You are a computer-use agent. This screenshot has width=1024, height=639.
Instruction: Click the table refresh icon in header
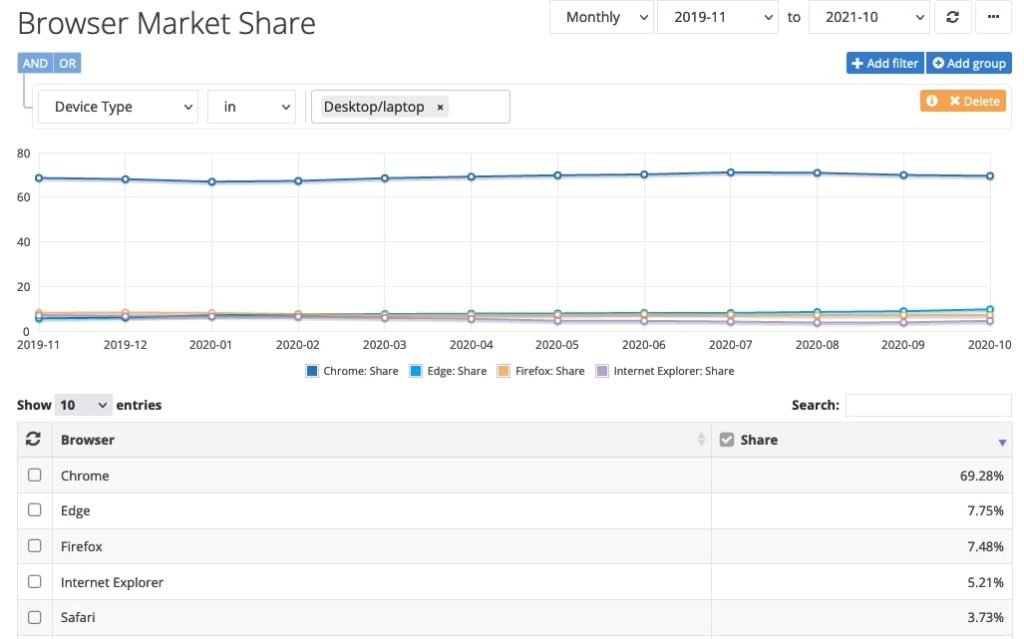tap(33, 440)
